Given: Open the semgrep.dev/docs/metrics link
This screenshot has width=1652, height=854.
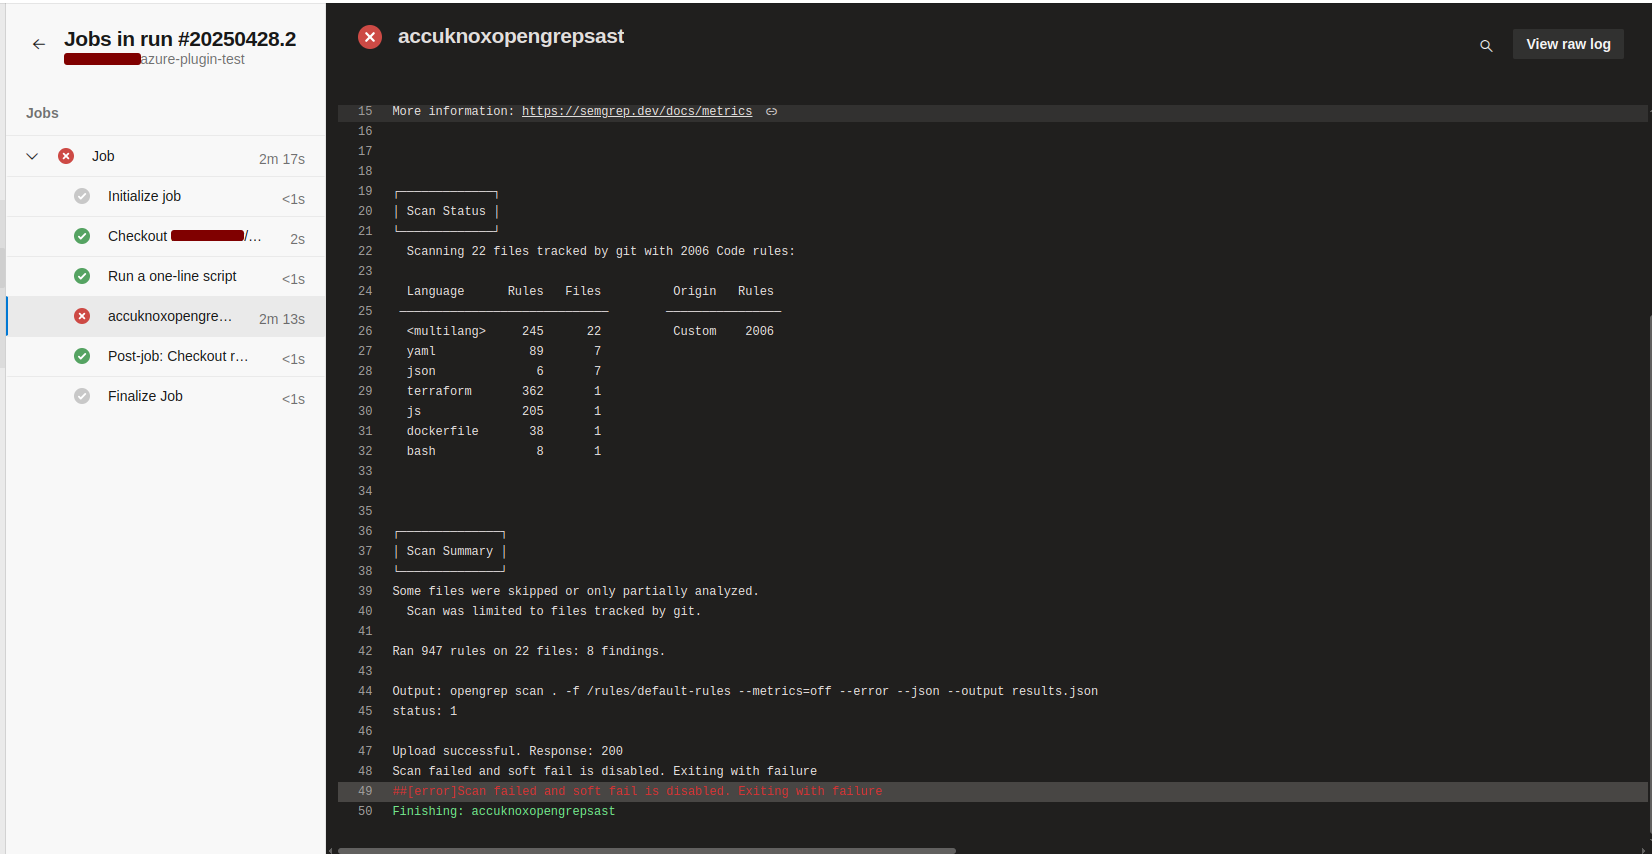Looking at the screenshot, I should click(637, 111).
